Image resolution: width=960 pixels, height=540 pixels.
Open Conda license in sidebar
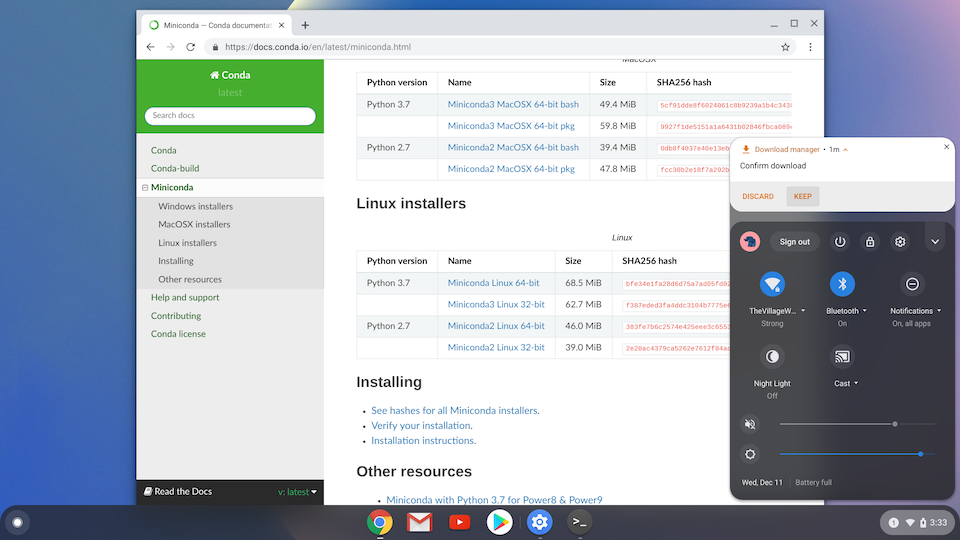pyautogui.click(x=178, y=334)
